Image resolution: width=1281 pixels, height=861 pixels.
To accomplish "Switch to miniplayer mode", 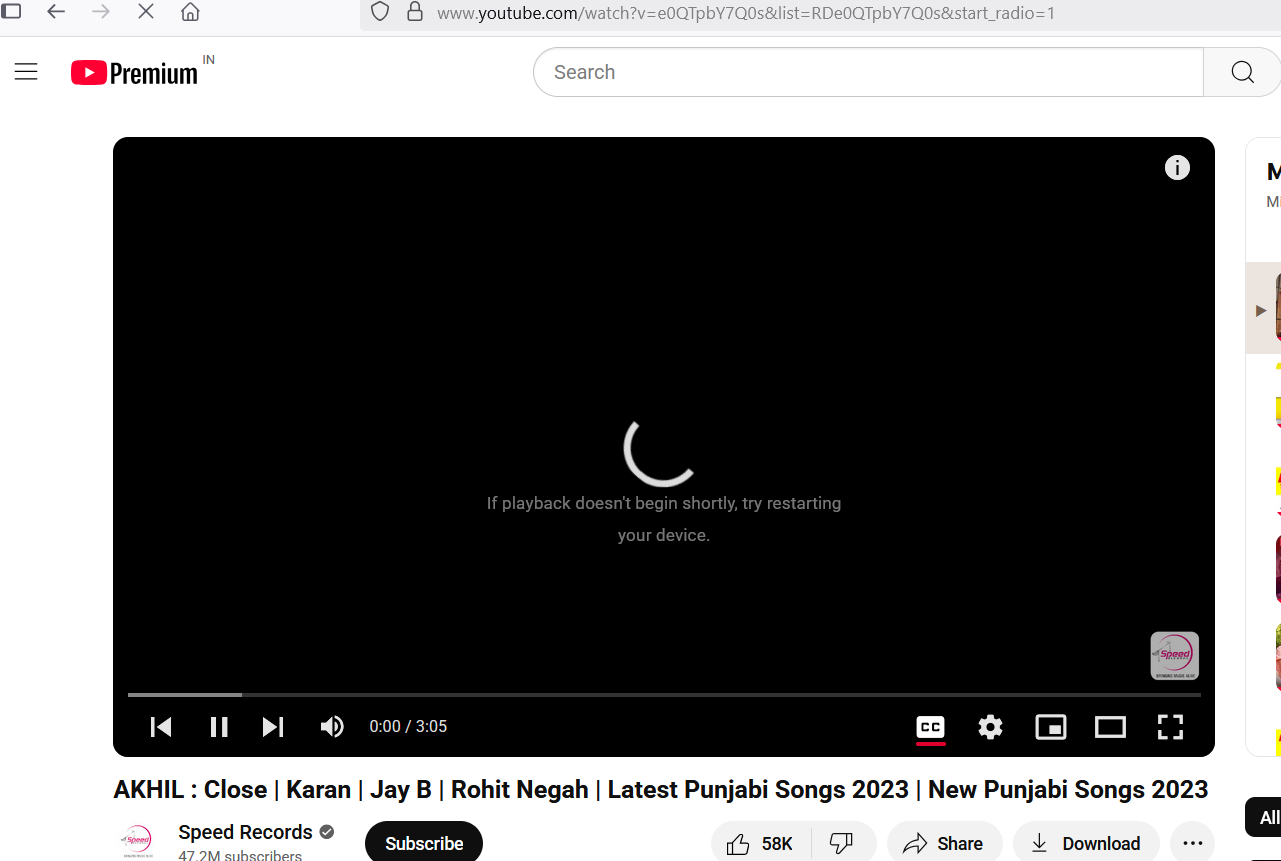I will pyautogui.click(x=1050, y=727).
